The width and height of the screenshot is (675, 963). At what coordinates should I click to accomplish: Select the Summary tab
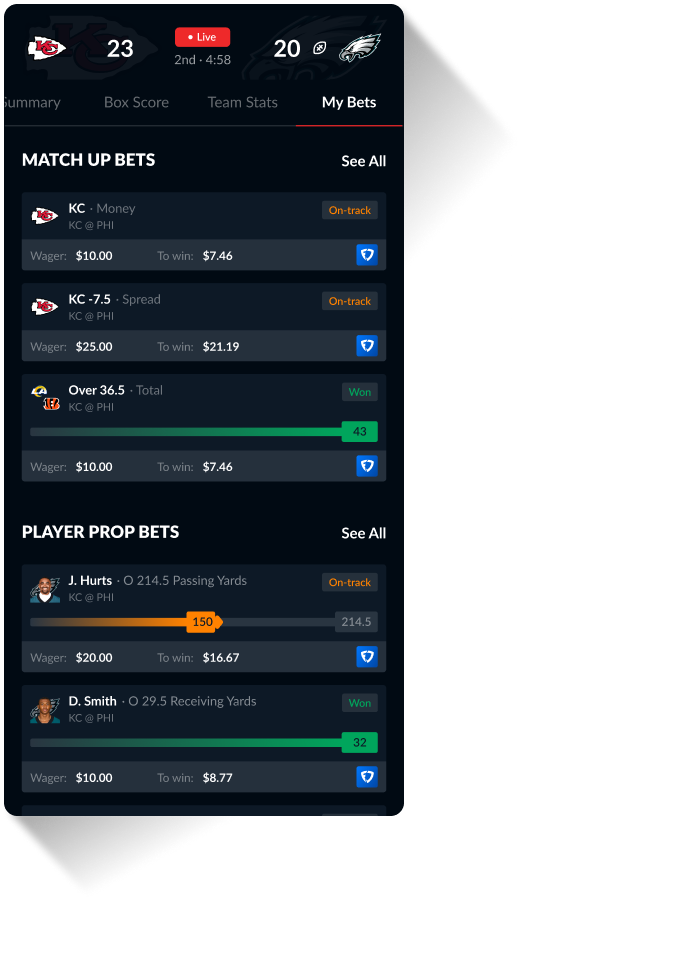[x=30, y=102]
